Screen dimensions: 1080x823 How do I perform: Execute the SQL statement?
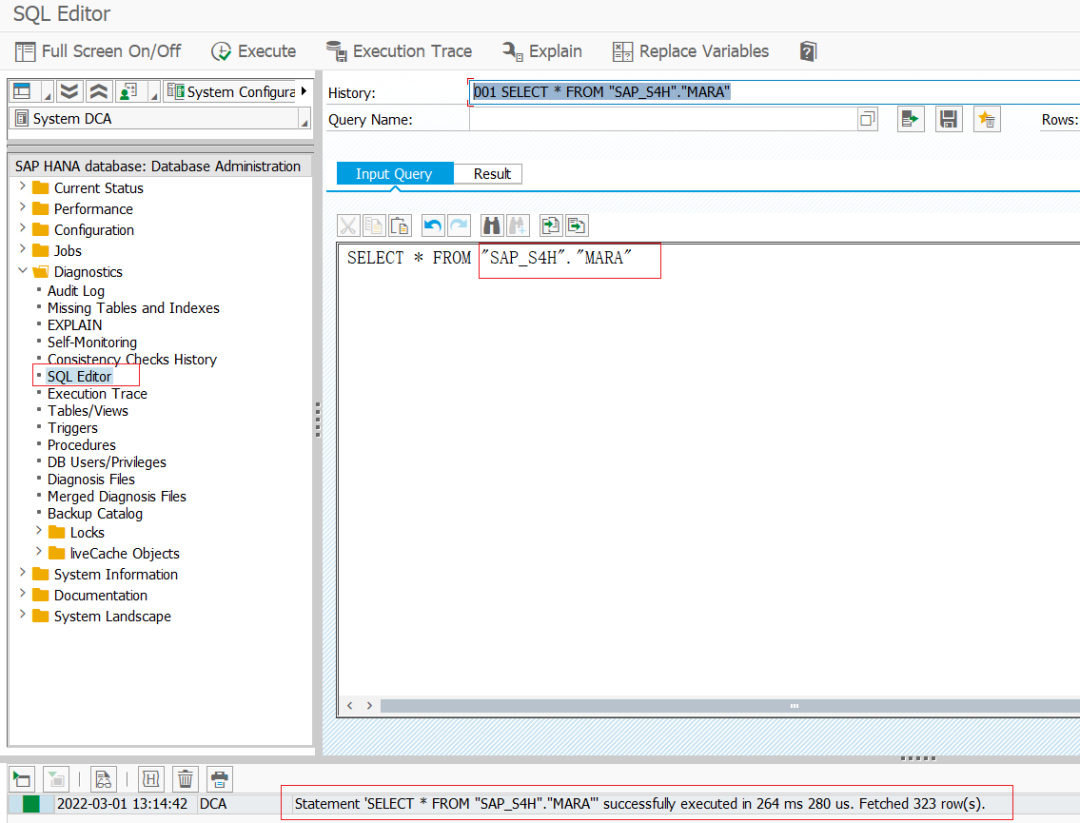click(253, 52)
